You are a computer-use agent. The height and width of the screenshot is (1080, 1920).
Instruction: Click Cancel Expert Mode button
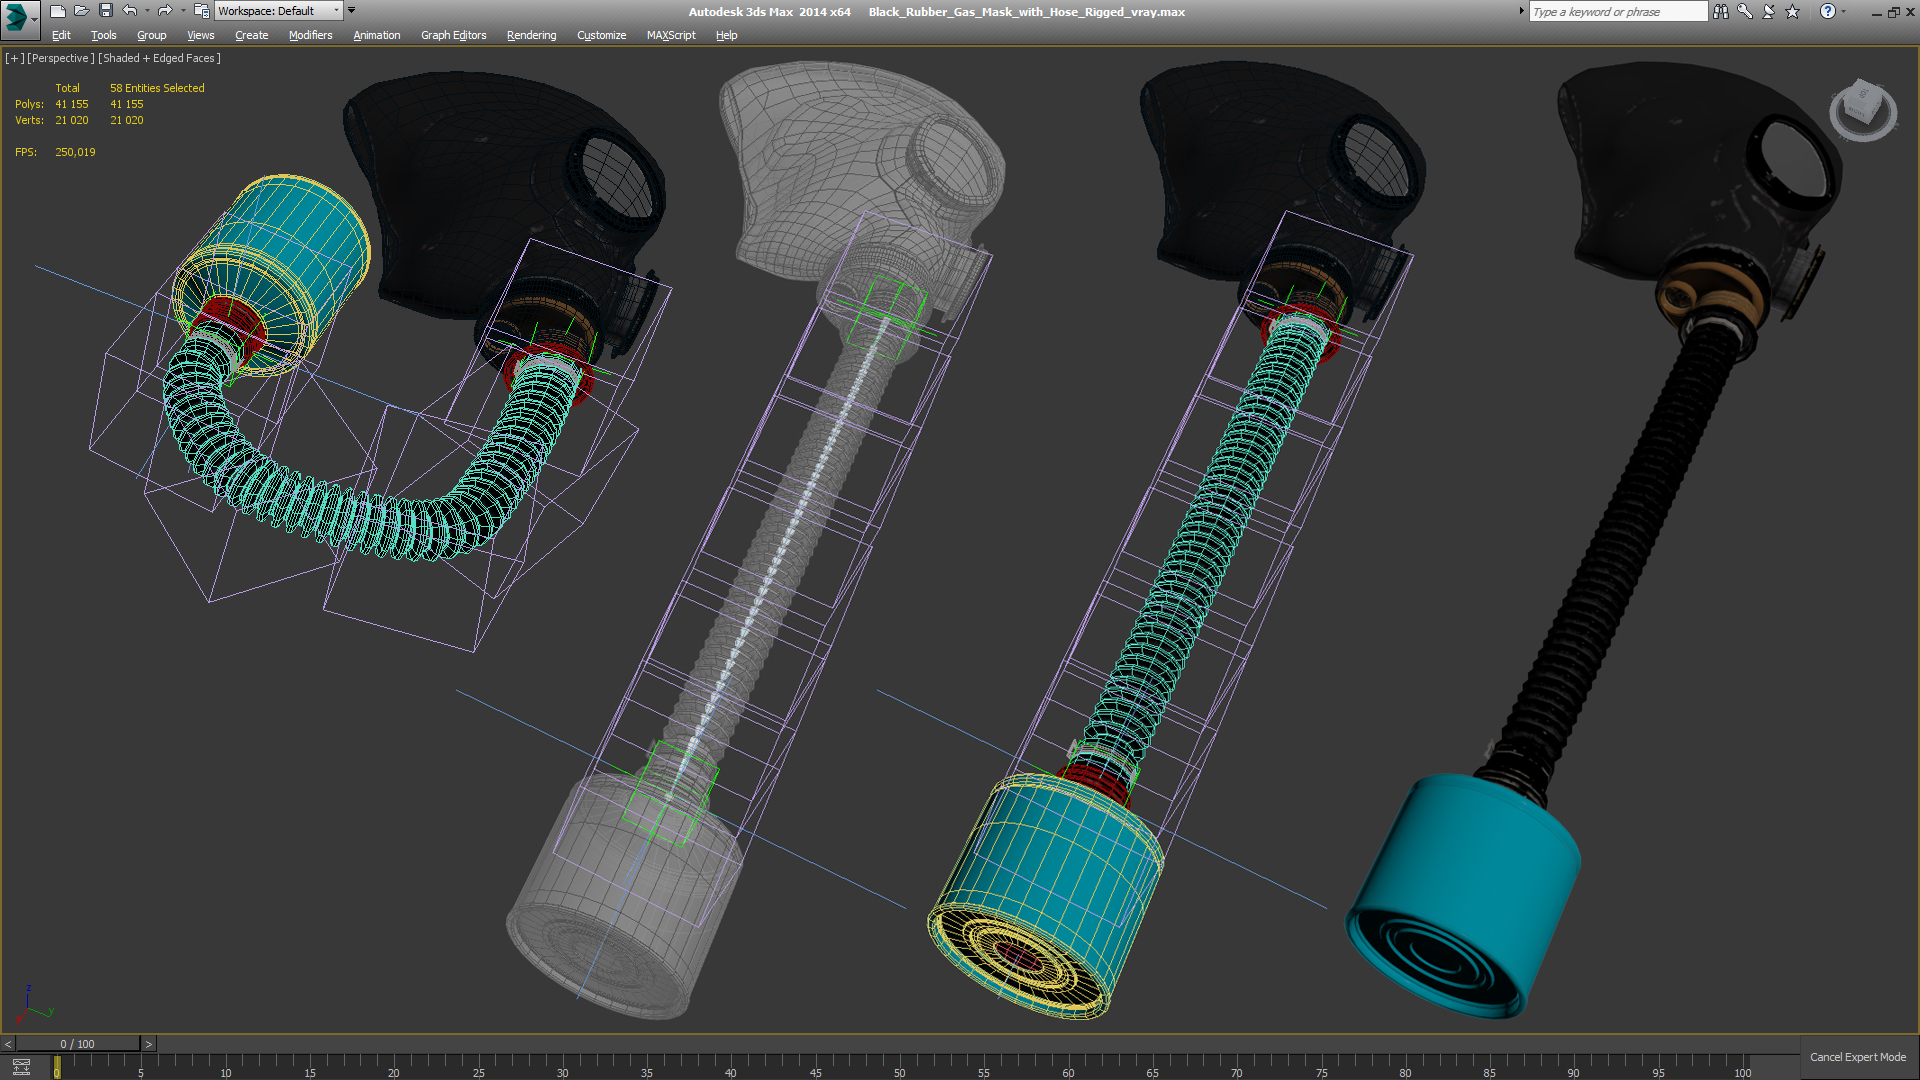point(1857,1057)
